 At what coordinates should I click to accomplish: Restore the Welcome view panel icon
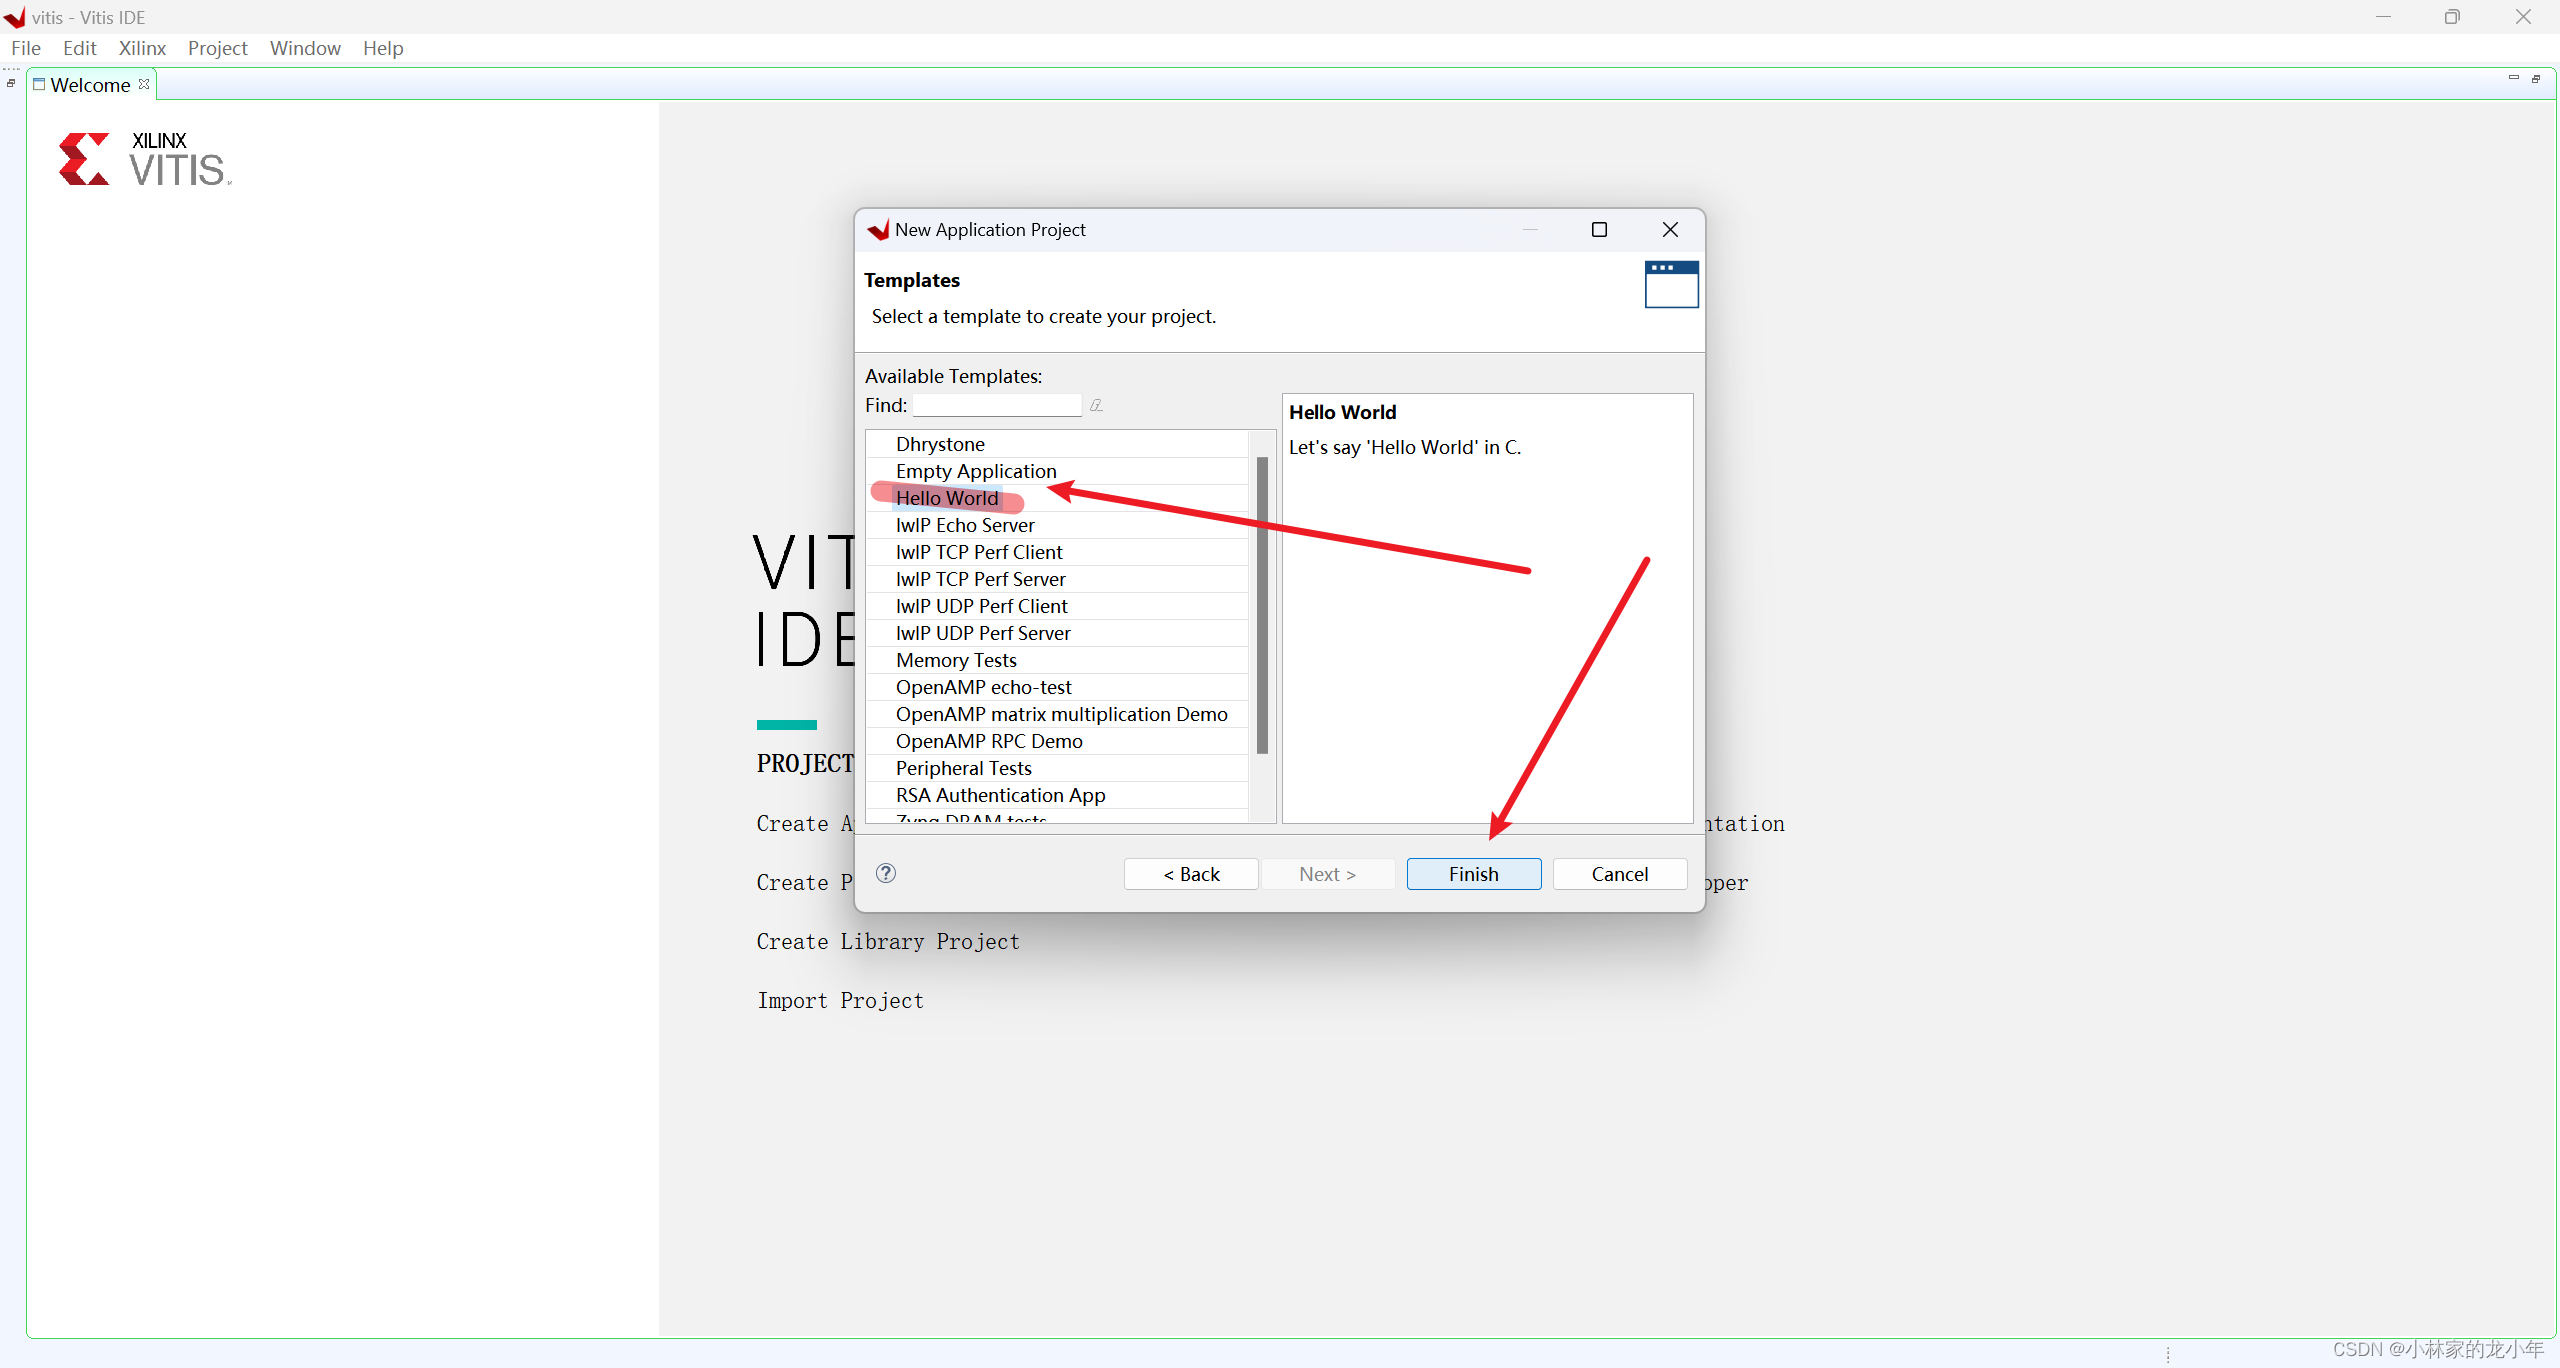pos(2536,78)
